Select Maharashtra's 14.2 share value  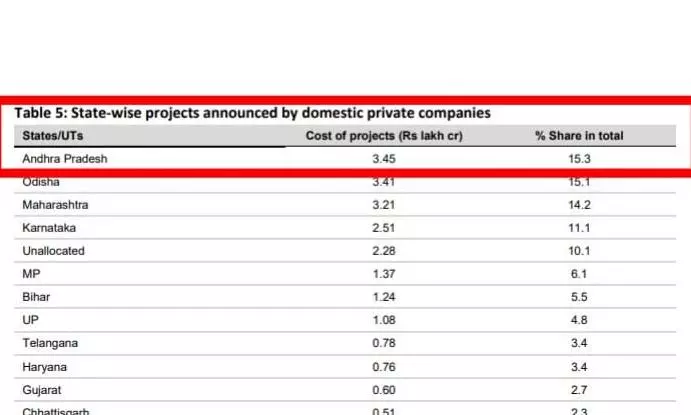click(579, 205)
